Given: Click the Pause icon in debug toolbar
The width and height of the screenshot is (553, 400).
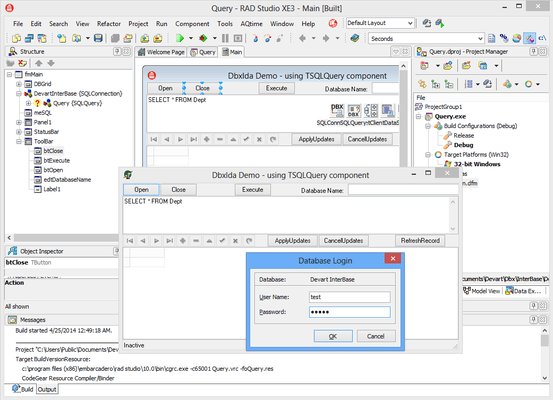Looking at the screenshot, I should click(x=225, y=38).
